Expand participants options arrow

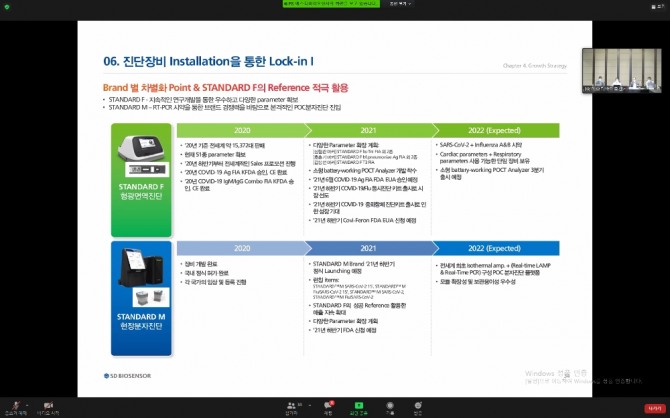[310, 405]
